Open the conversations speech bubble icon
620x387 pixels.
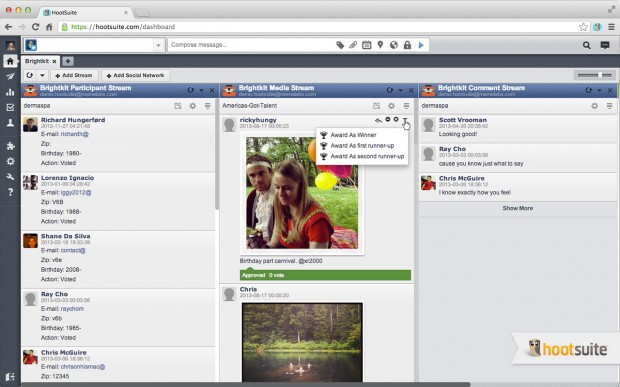point(605,45)
